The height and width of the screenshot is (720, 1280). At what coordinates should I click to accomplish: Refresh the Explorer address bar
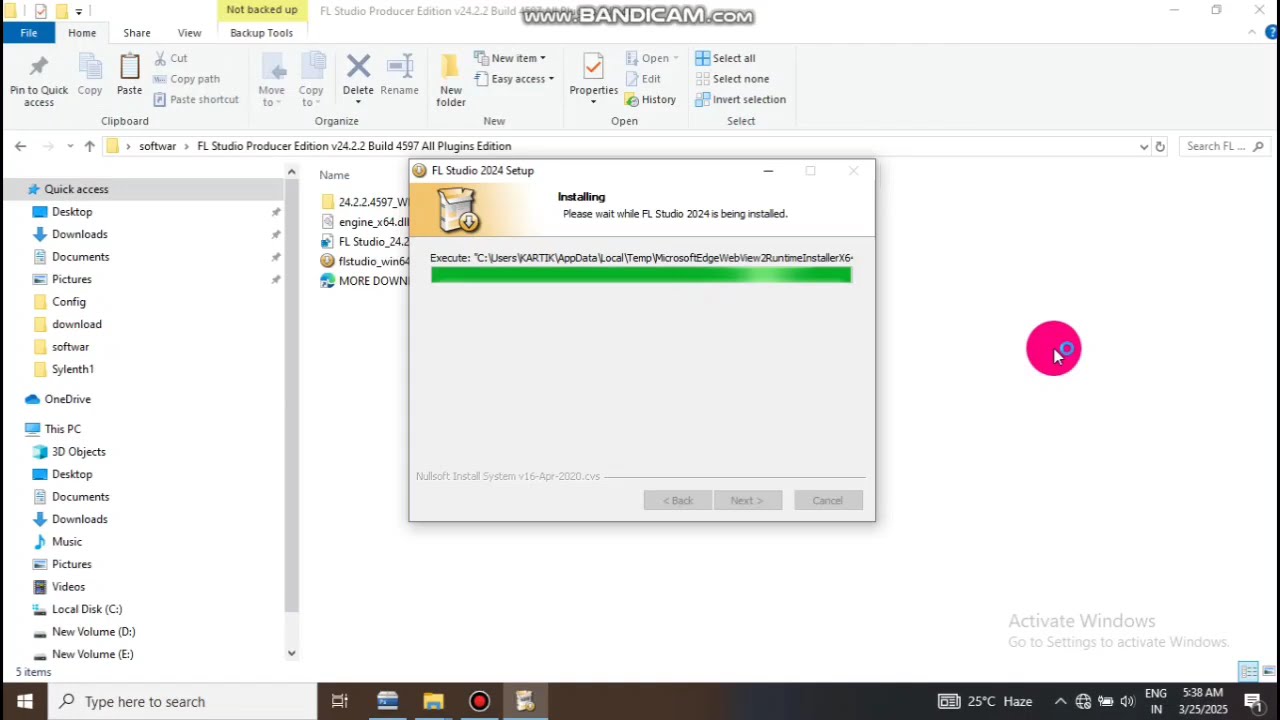click(1160, 146)
